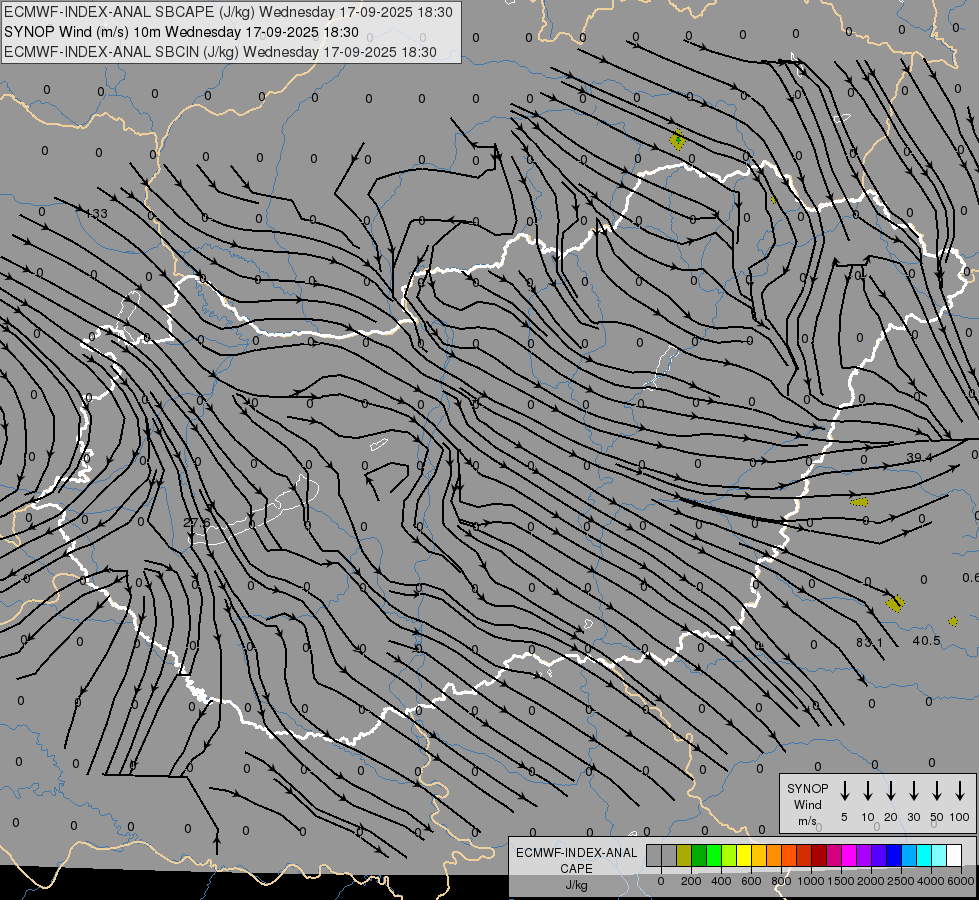Click the 27.5 value label on map
Viewport: 979px width, 900px height.
197,523
